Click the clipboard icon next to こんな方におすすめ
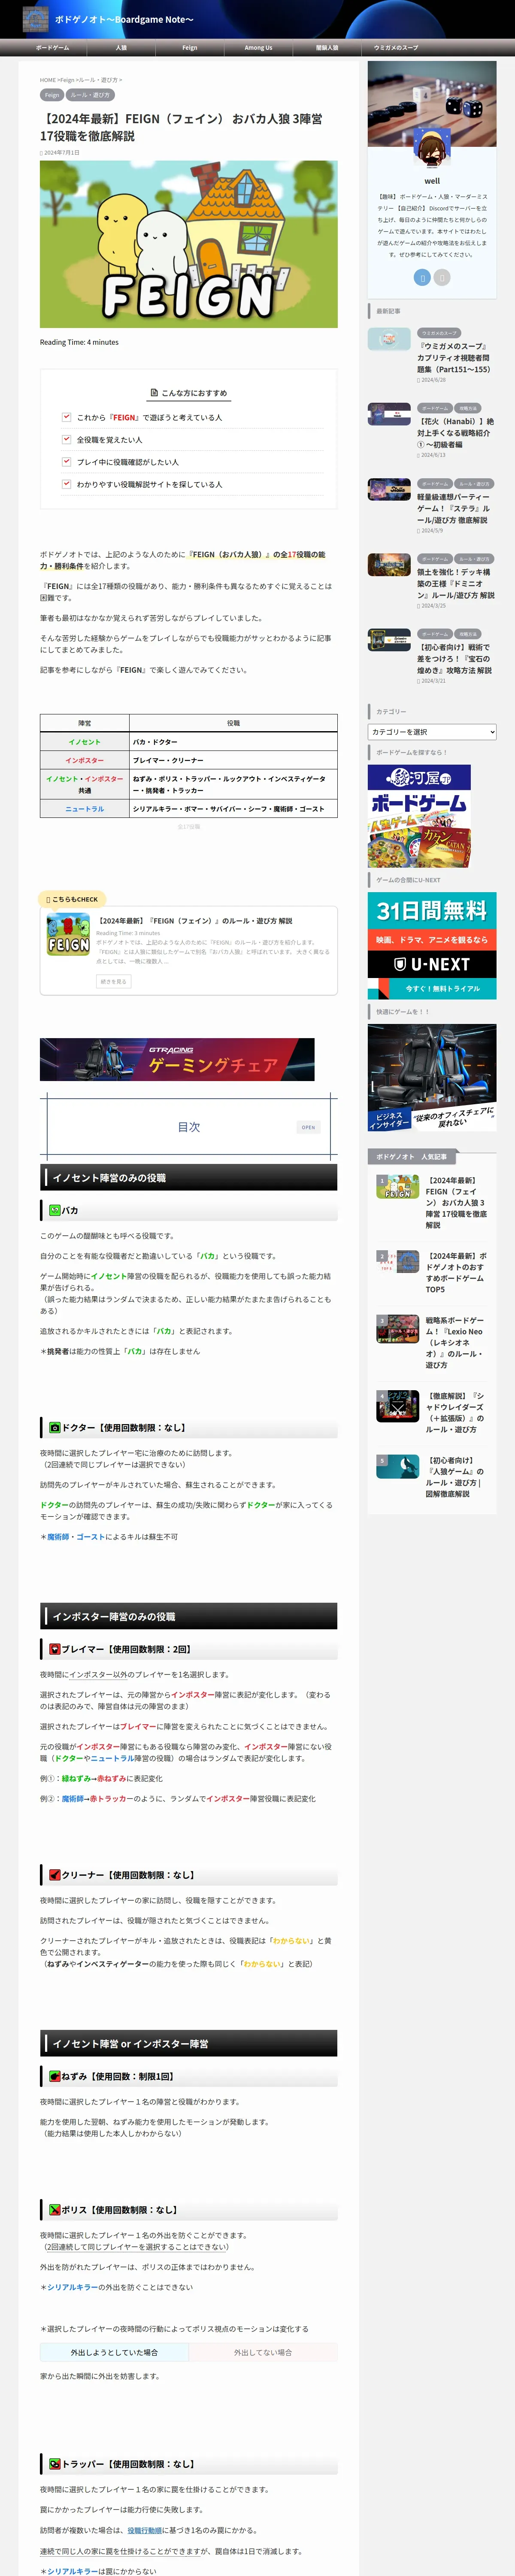Viewport: 515px width, 2576px height. (153, 393)
